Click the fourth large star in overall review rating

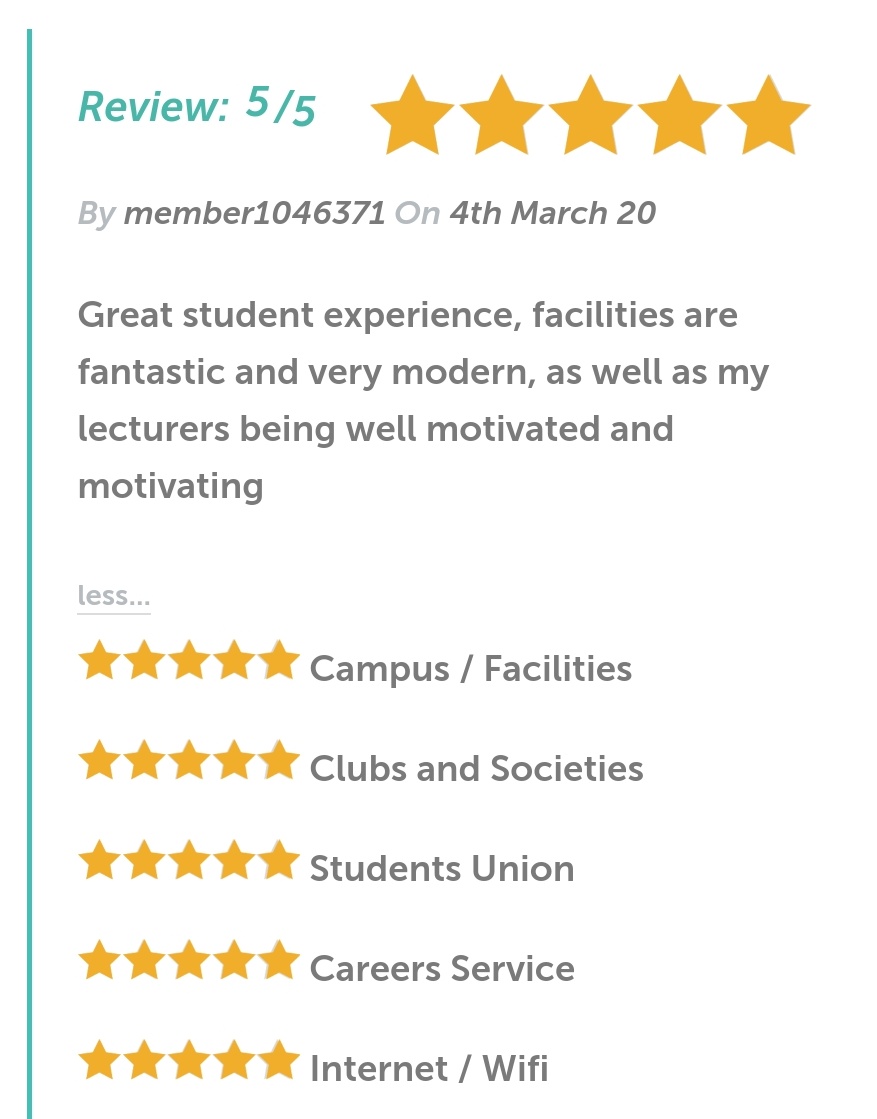coord(679,115)
